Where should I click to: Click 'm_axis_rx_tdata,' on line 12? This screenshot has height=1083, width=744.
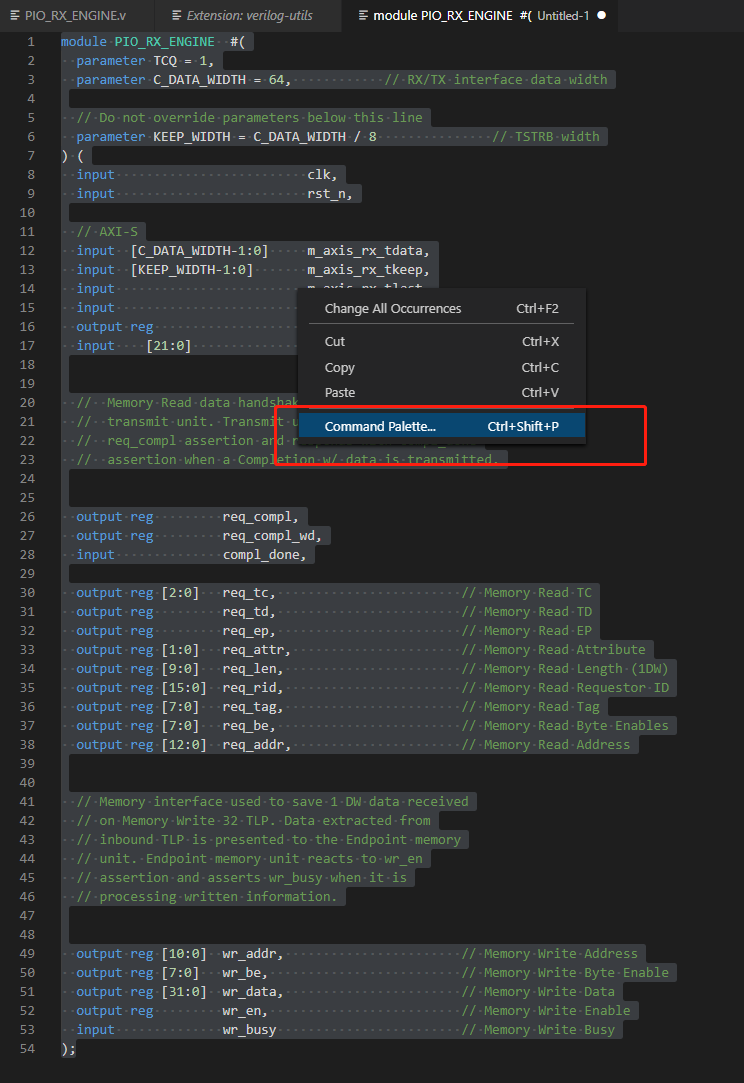[368, 251]
